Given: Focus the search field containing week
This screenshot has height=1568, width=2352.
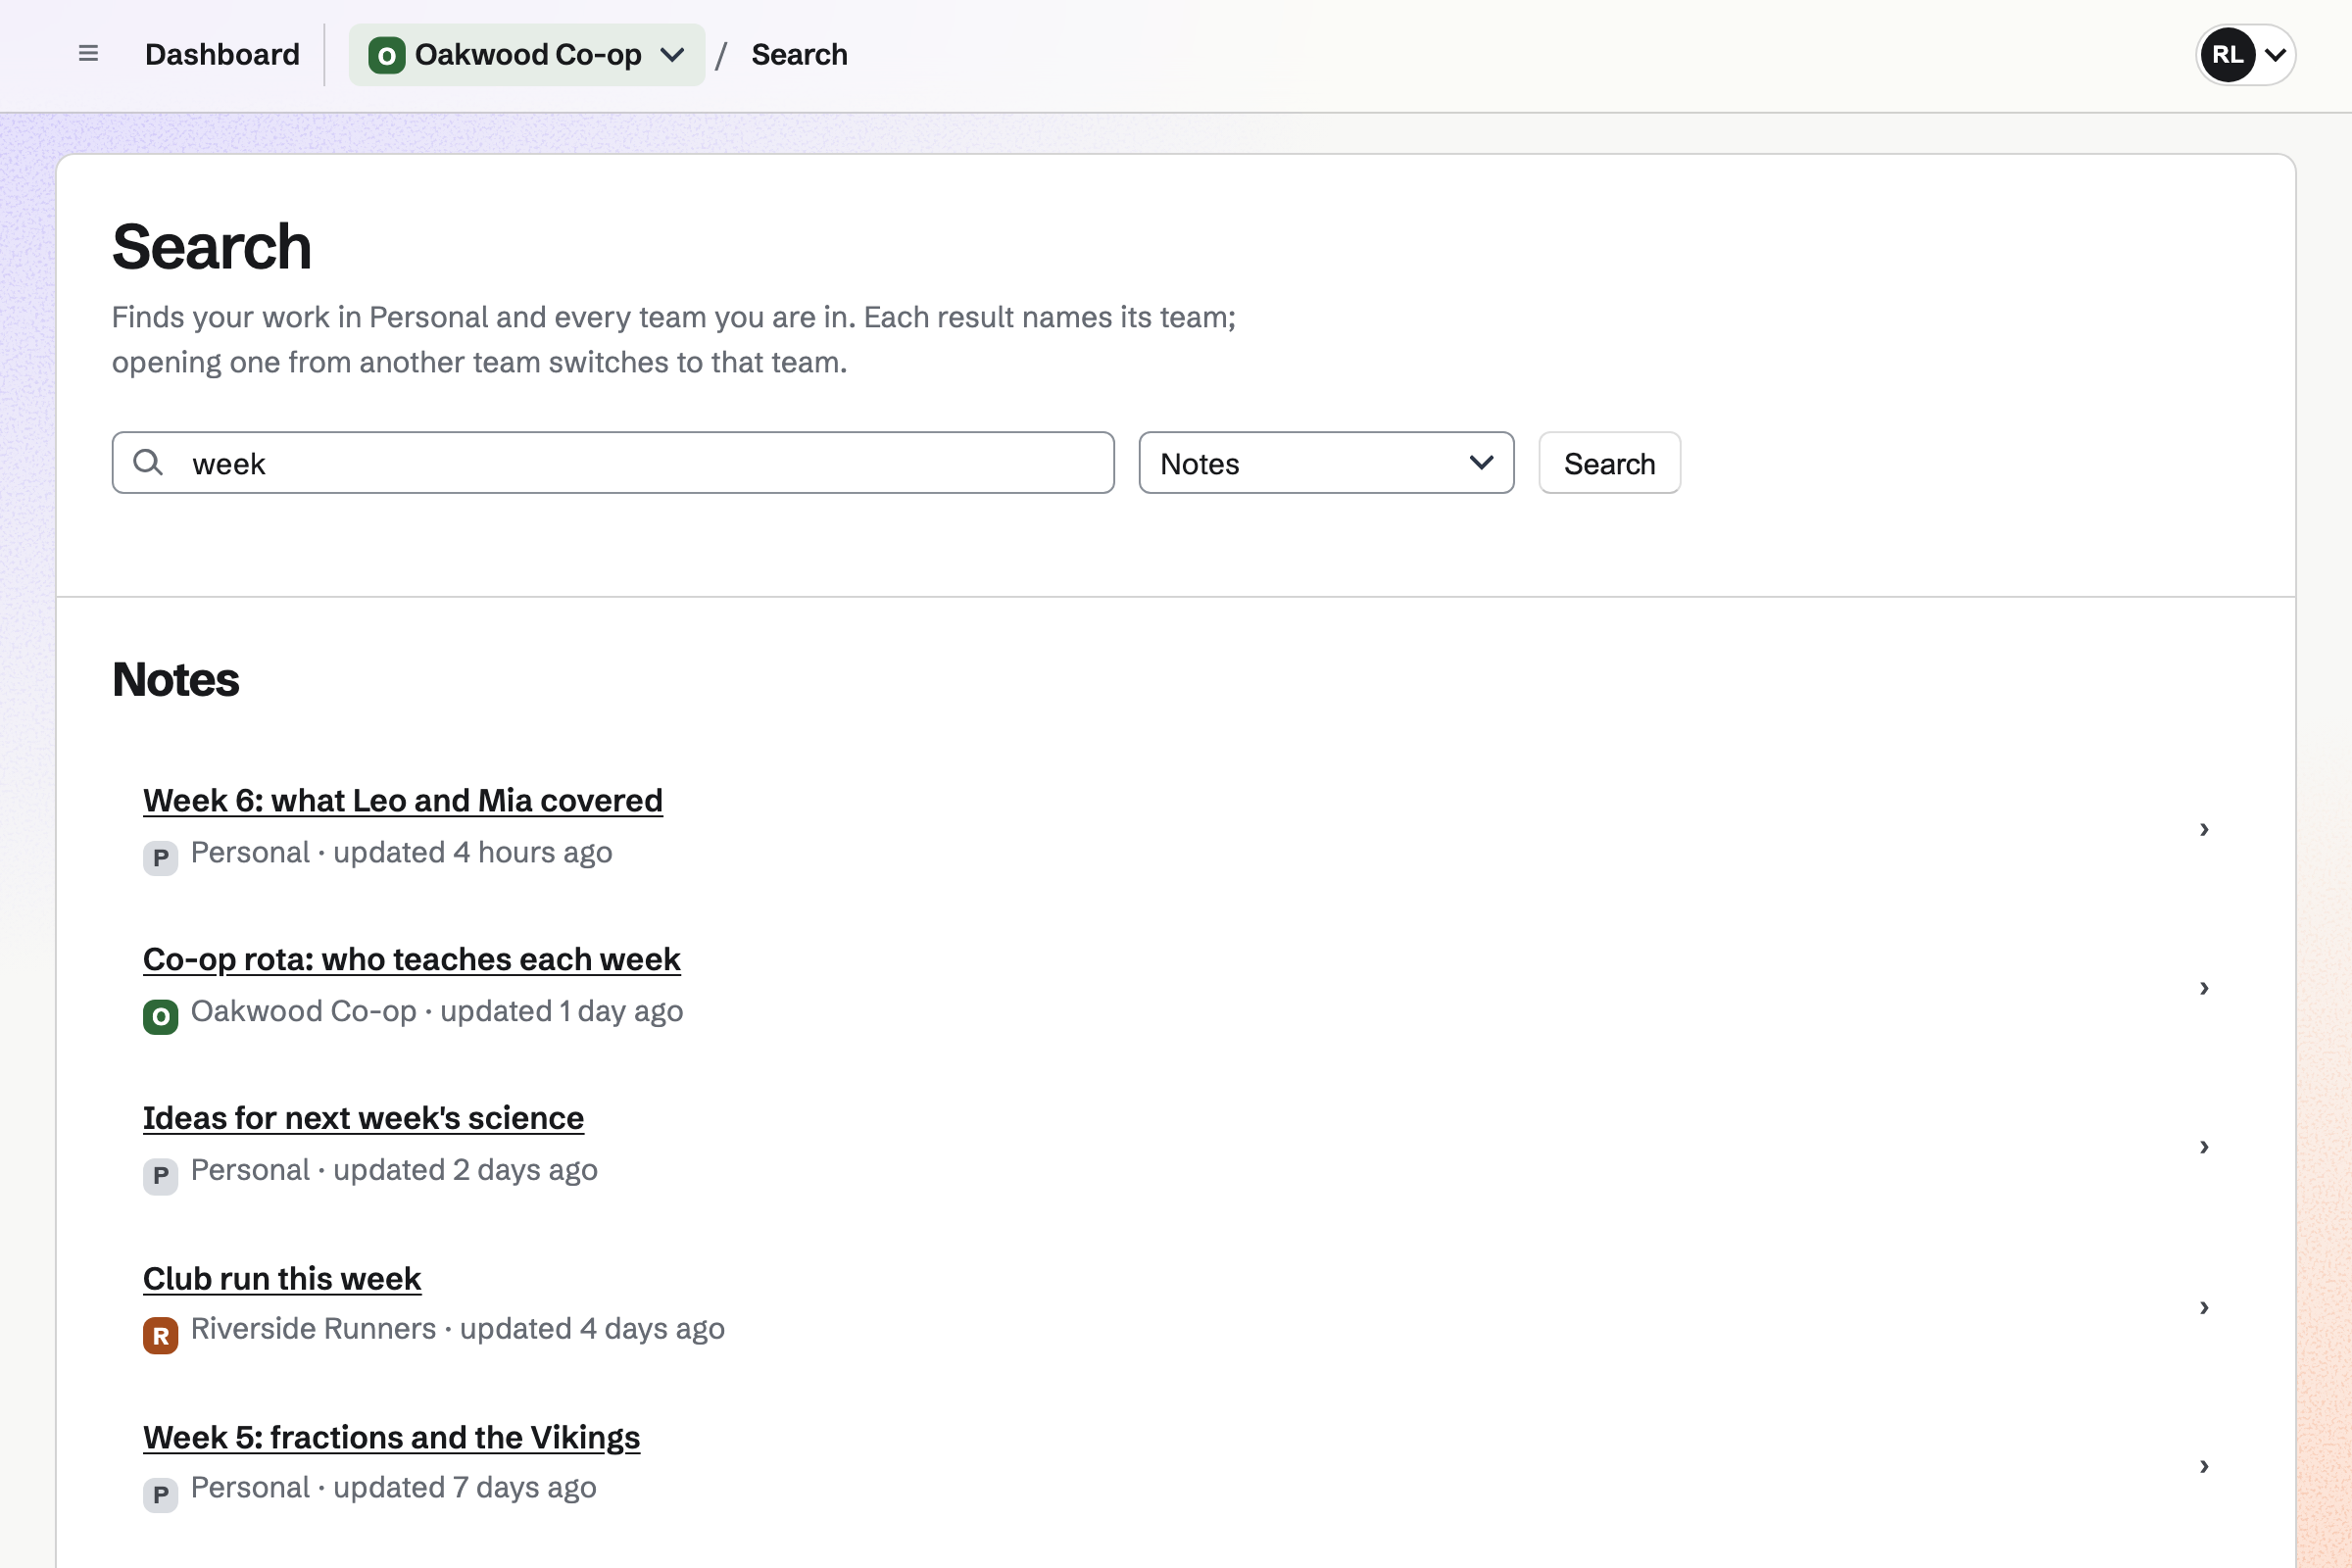Looking at the screenshot, I should click(x=613, y=463).
